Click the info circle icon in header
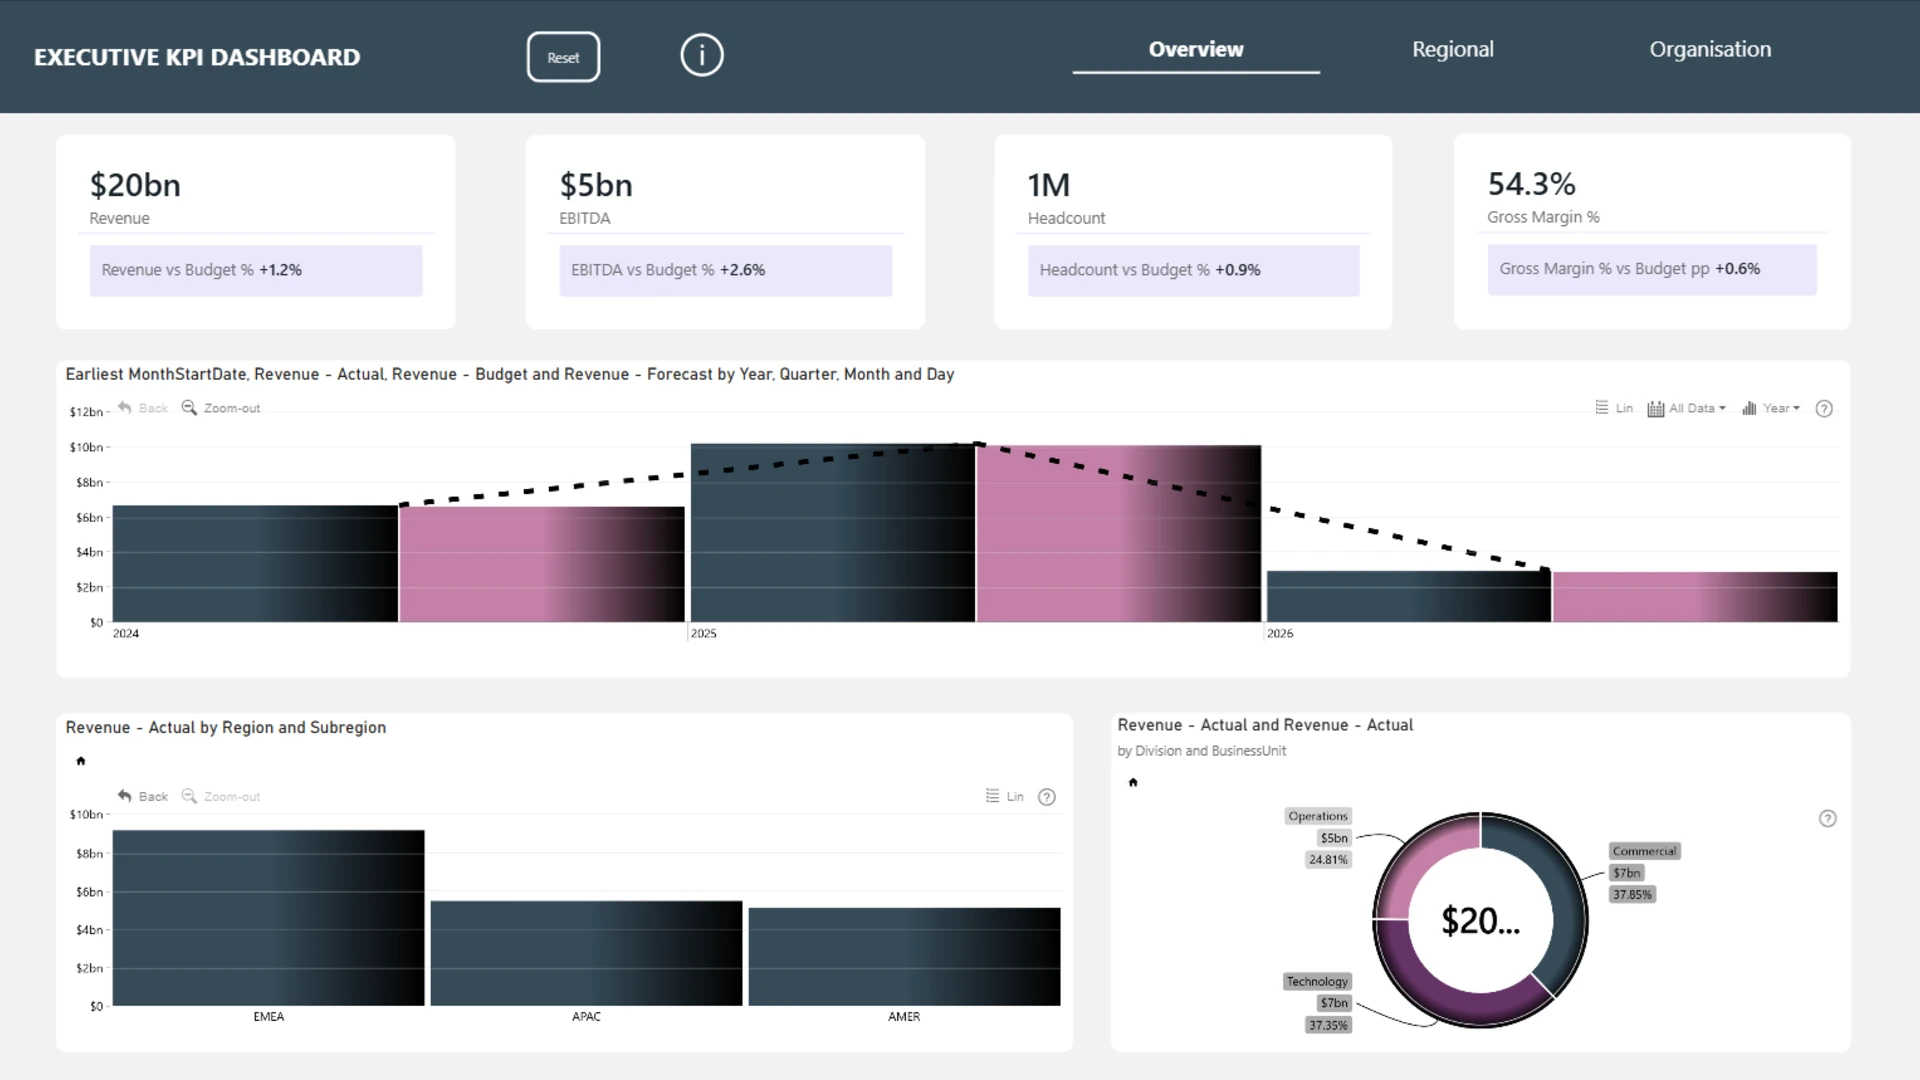The image size is (1920, 1080). (x=701, y=55)
